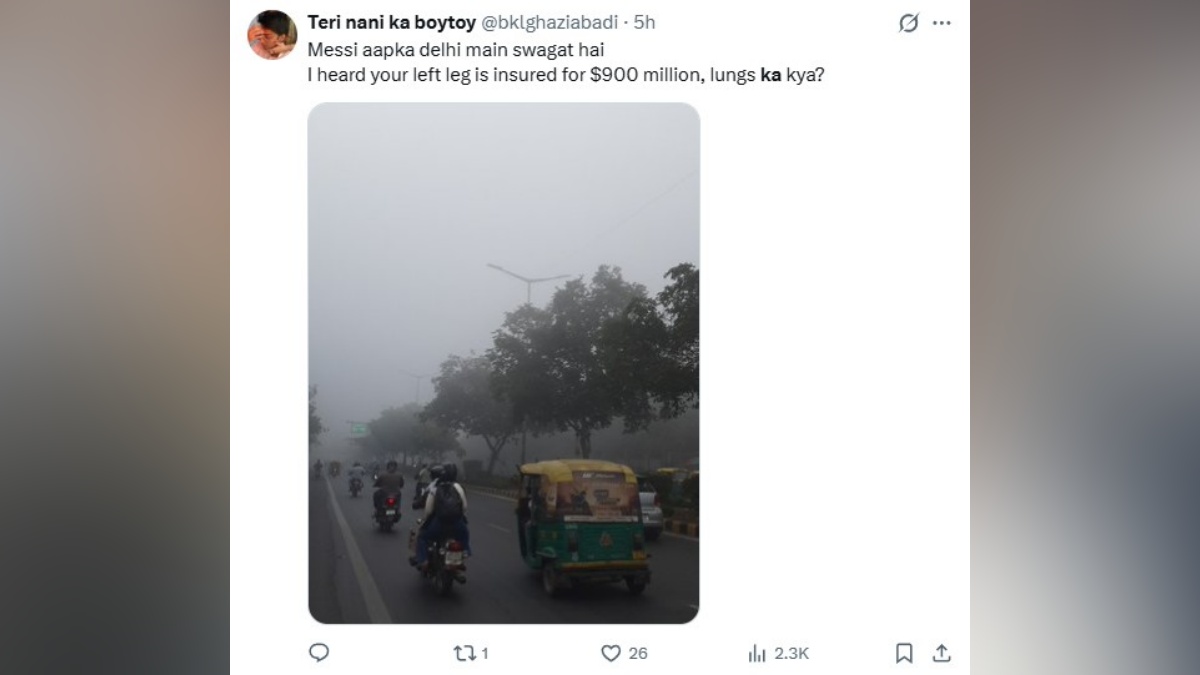Share the post via the upload icon
This screenshot has width=1200, height=675.
[x=941, y=652]
